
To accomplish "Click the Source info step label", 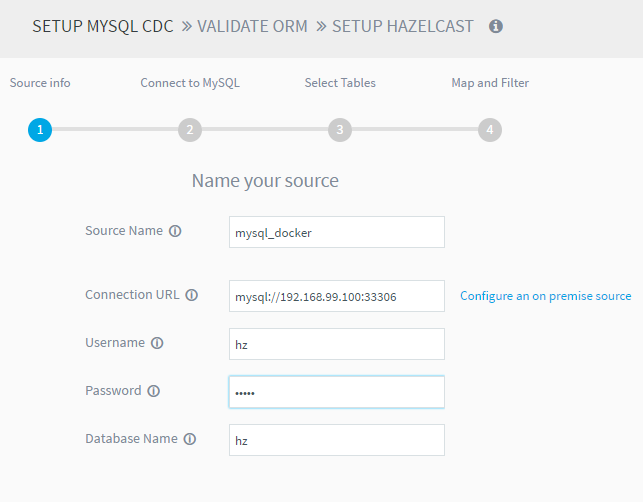I will 40,83.
